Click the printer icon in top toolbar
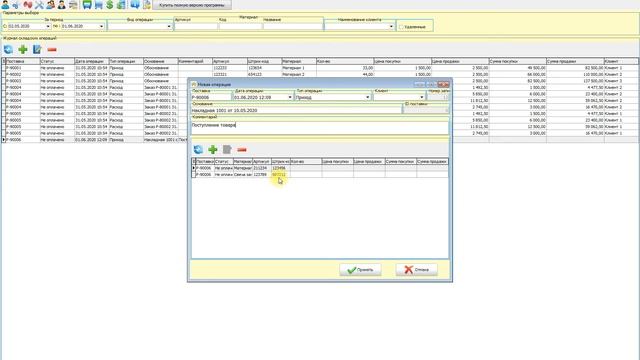The image size is (640, 360). coord(73,5)
